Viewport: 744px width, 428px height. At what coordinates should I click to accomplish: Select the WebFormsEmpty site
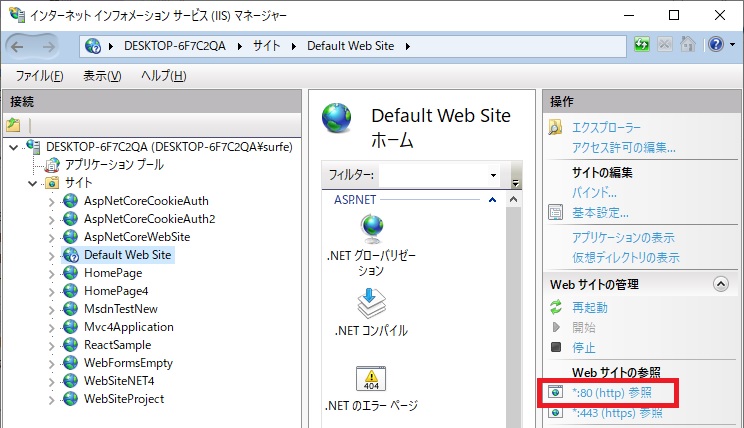[128, 363]
